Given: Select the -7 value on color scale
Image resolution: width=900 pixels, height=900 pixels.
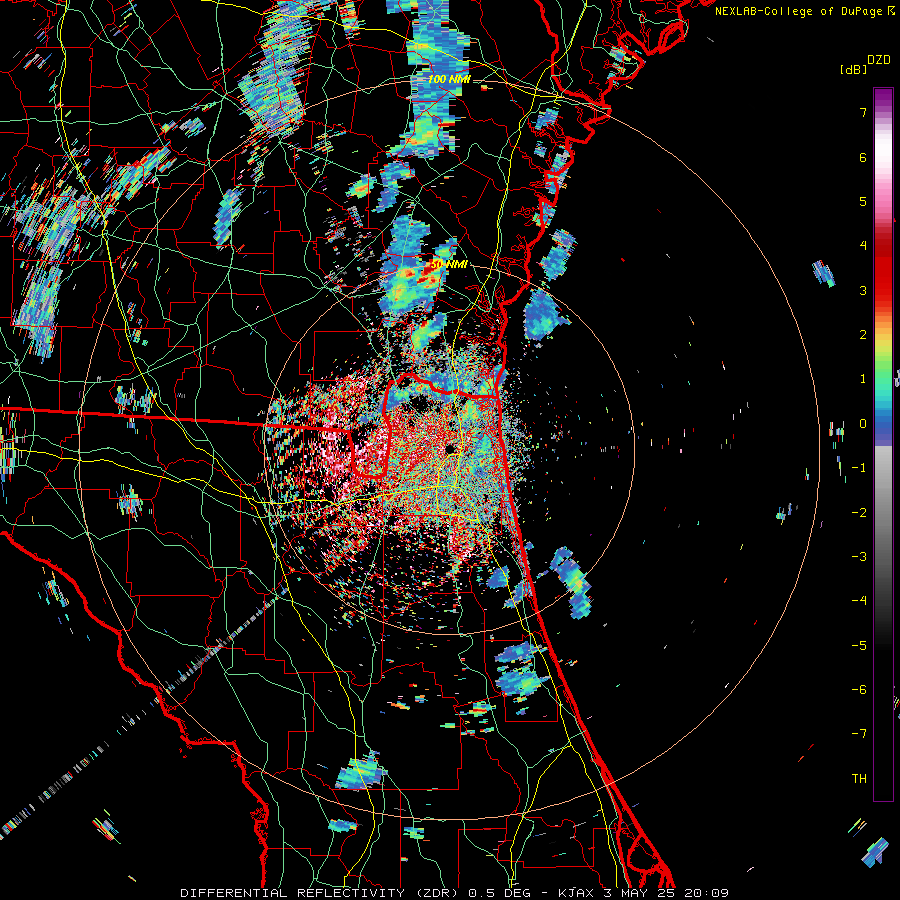Looking at the screenshot, I should click(x=859, y=734).
